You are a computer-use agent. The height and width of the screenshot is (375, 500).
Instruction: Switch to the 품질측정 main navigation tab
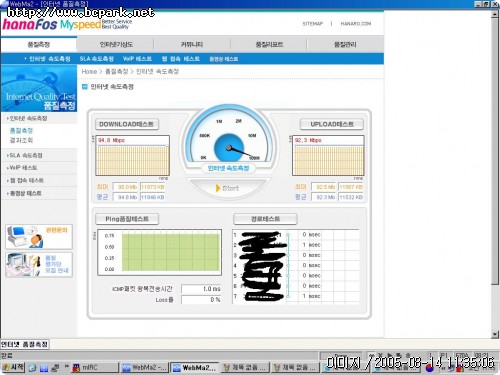click(39, 44)
